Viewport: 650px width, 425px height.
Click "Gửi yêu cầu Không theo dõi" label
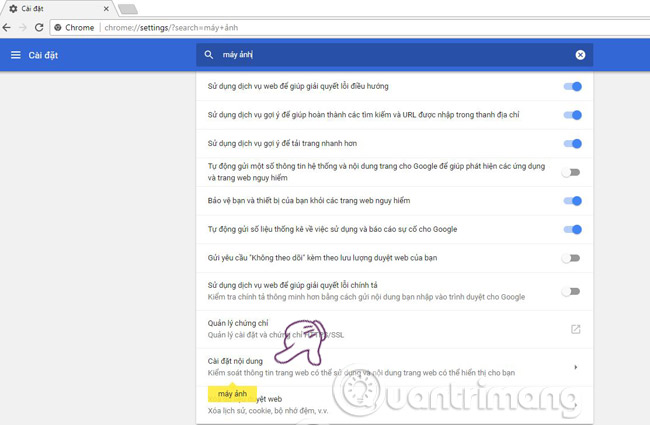pyautogui.click(x=322, y=258)
